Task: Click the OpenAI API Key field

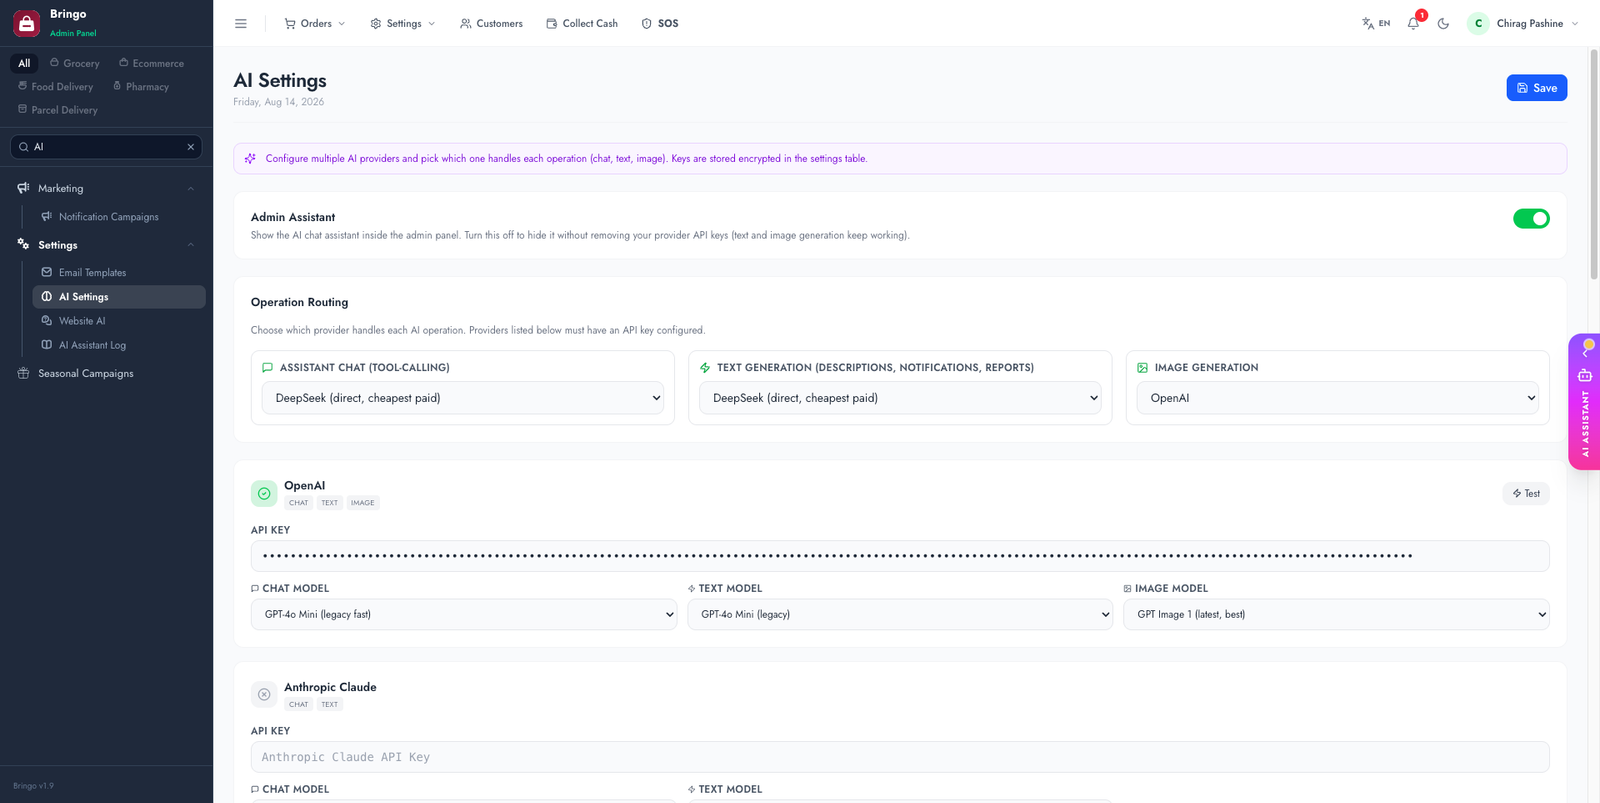Action: [900, 556]
